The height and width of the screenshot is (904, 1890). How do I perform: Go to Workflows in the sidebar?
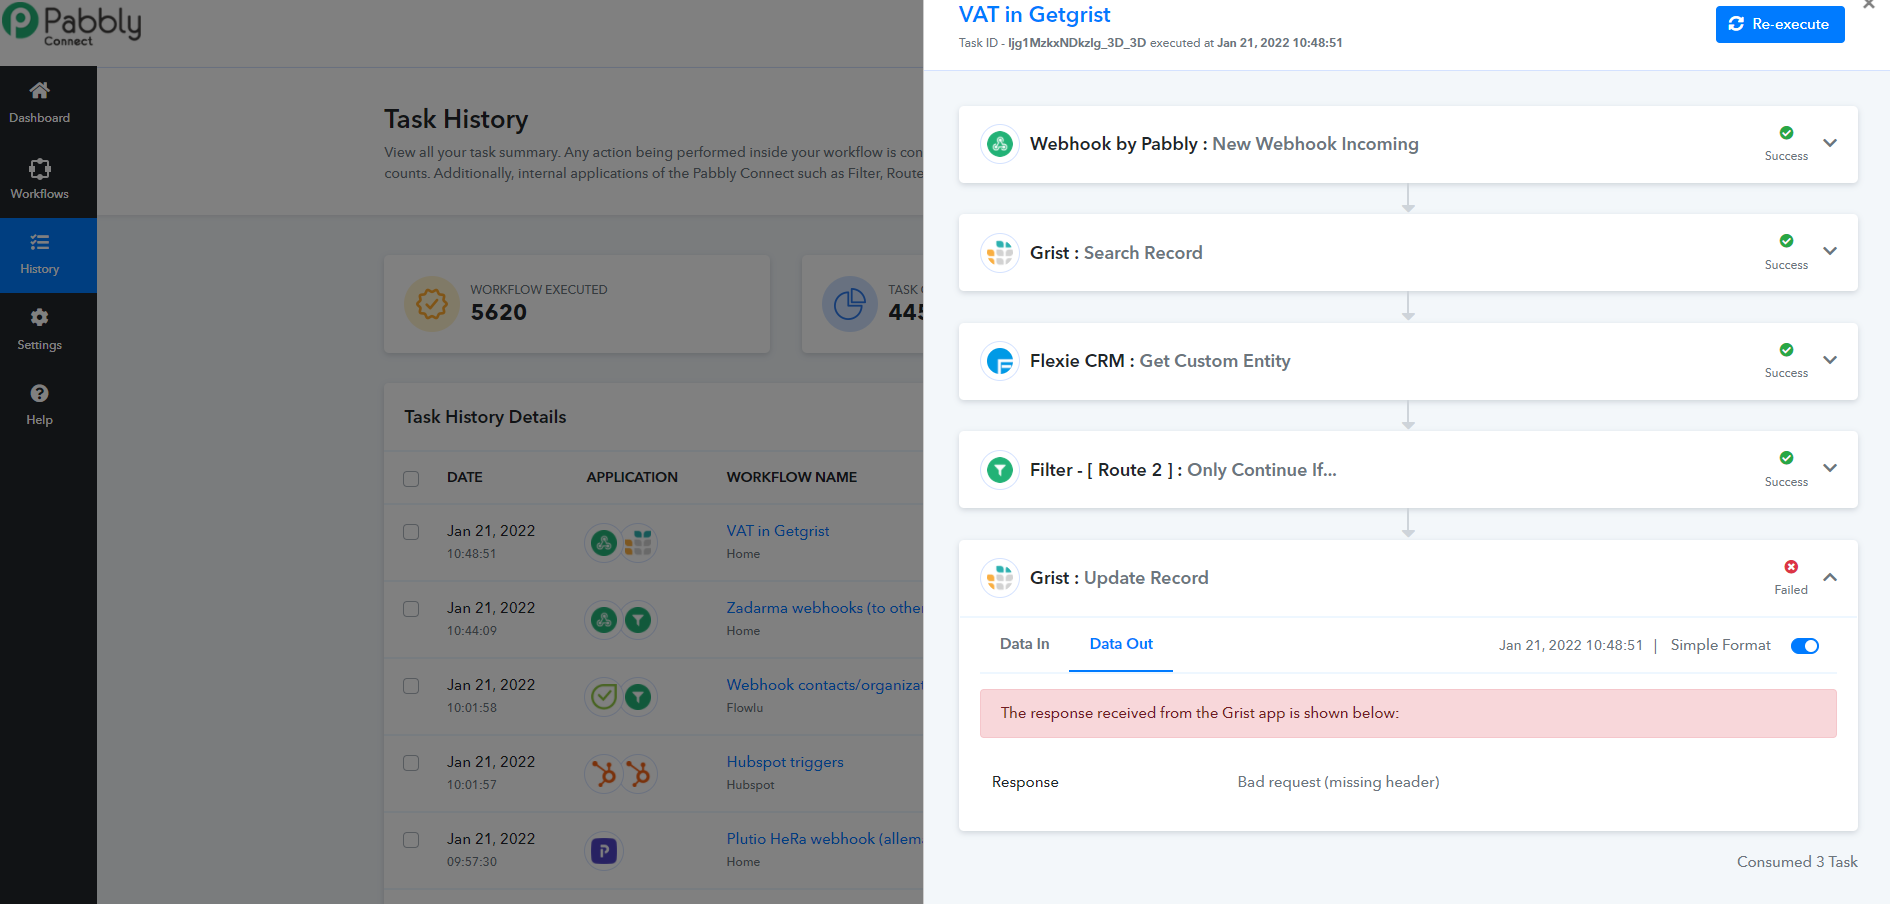coord(40,180)
